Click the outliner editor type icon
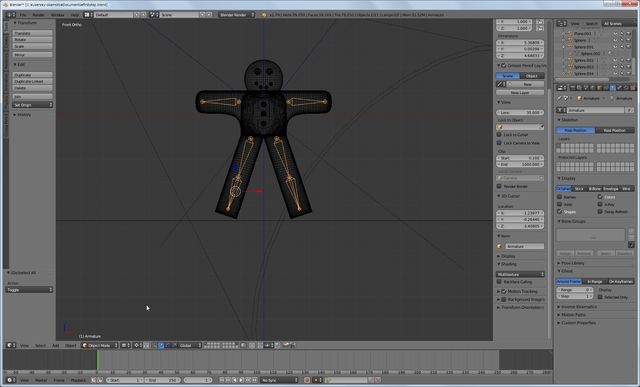The height and width of the screenshot is (387, 640). coord(562,24)
